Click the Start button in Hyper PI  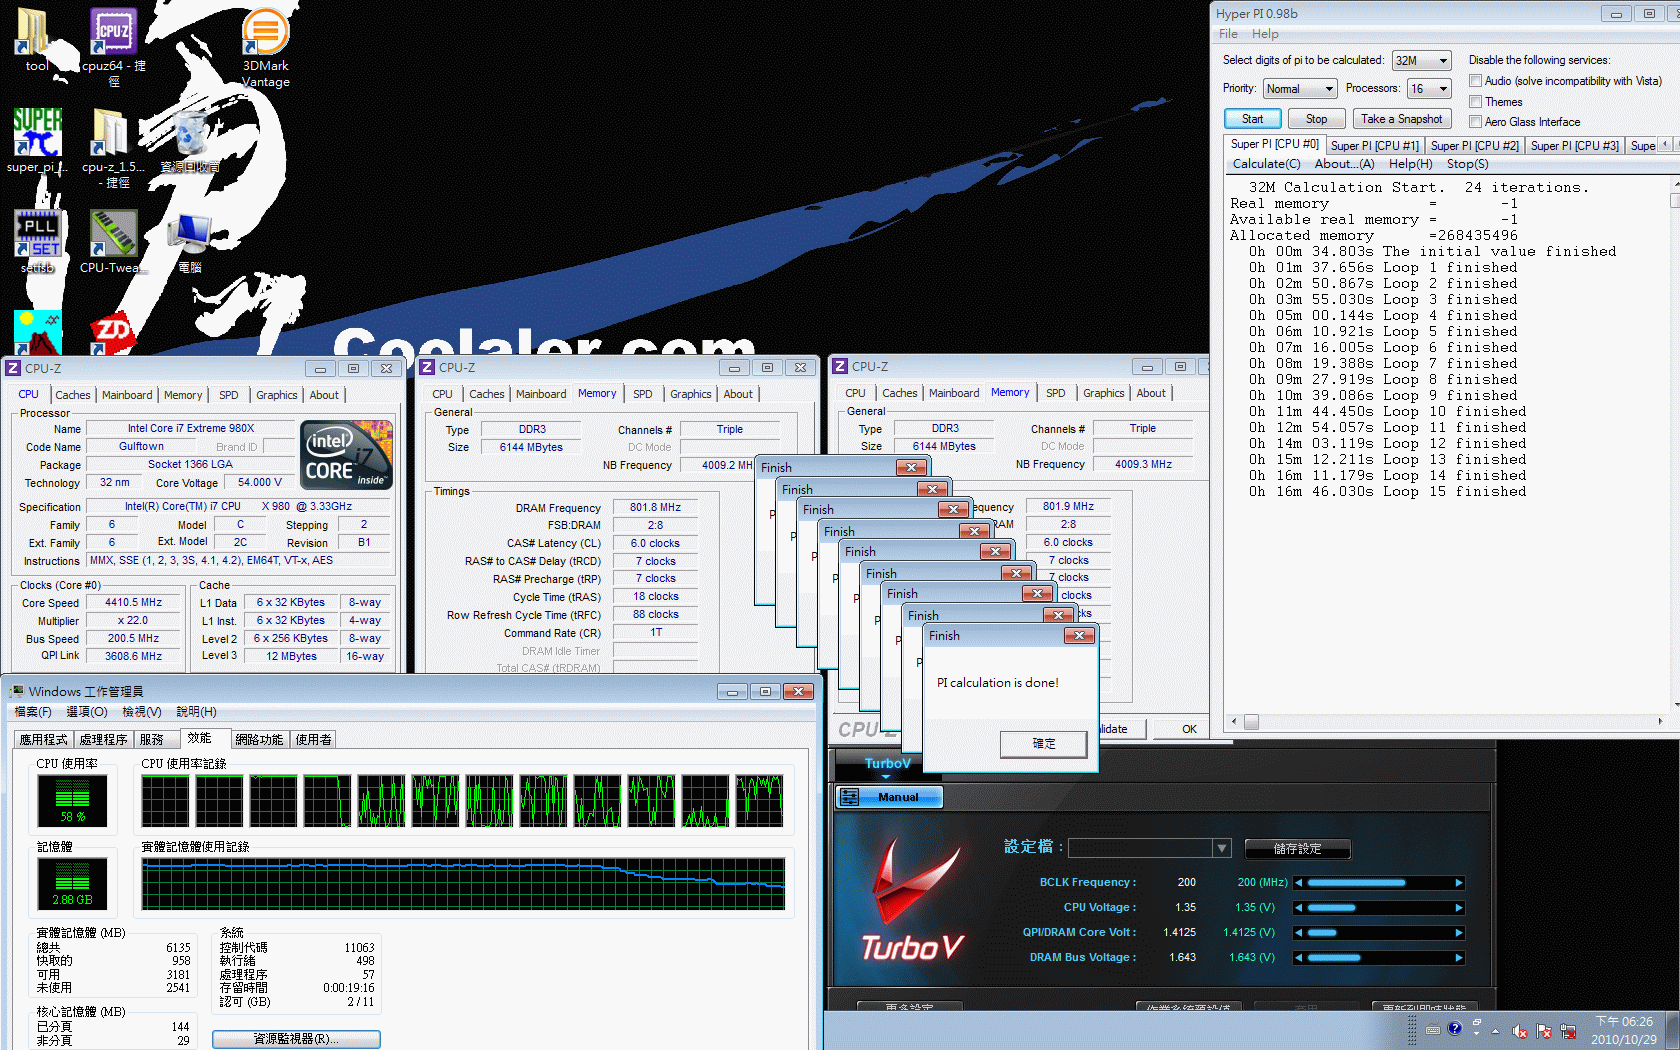tap(1252, 118)
